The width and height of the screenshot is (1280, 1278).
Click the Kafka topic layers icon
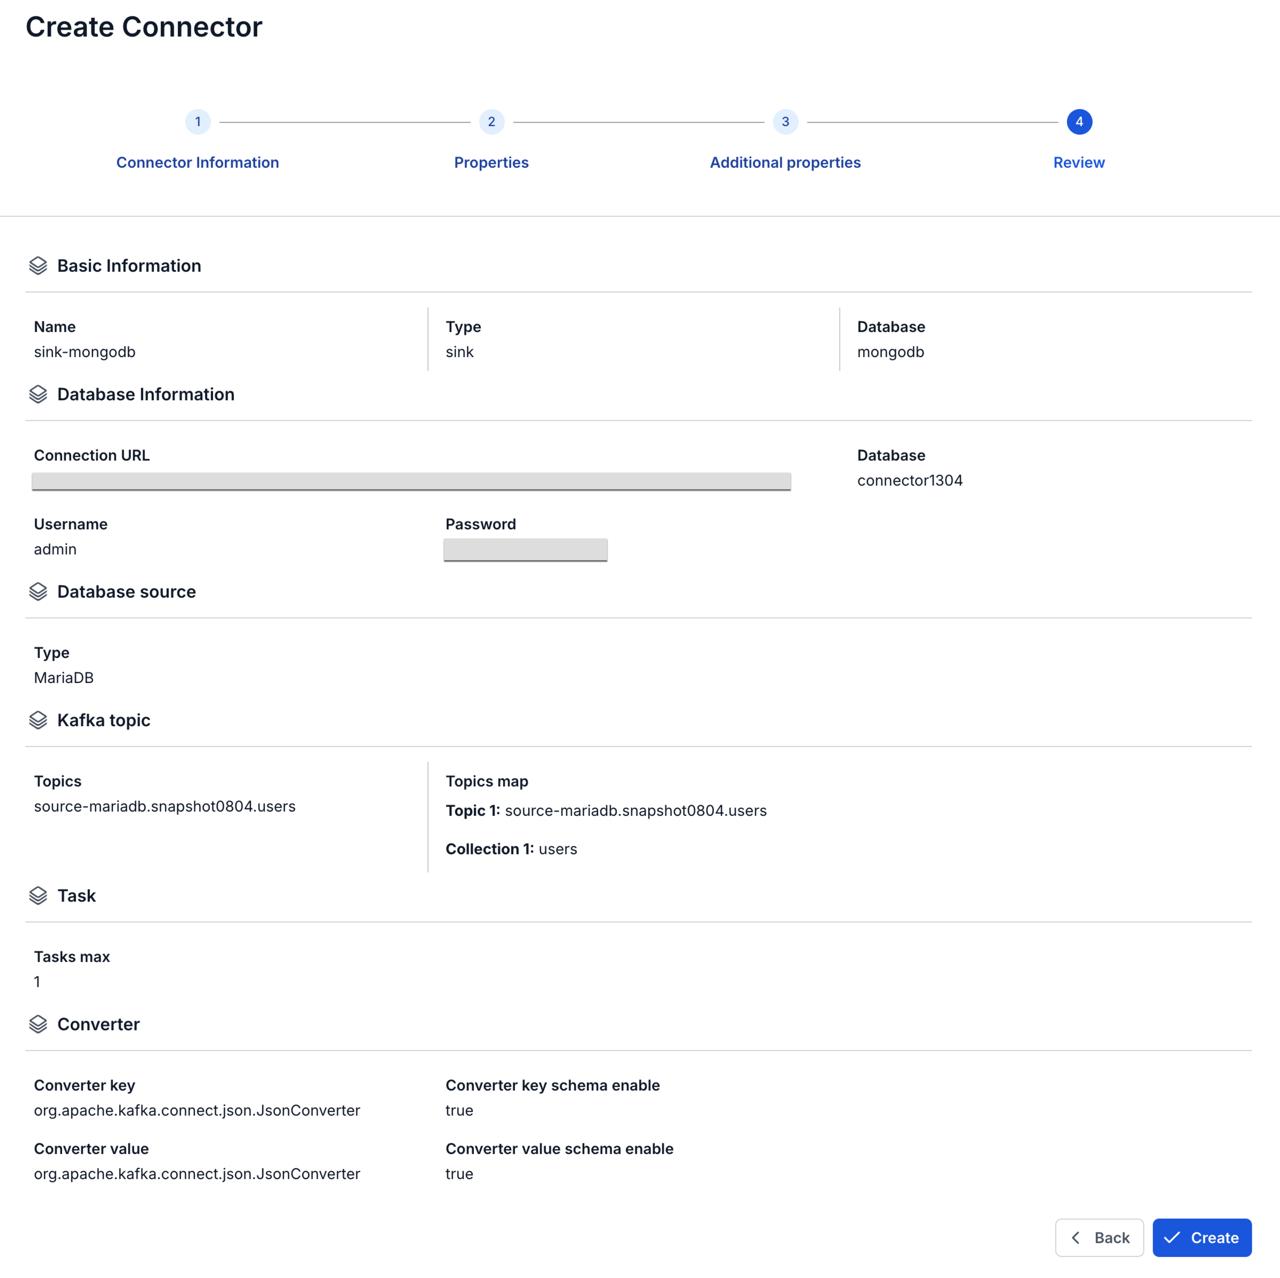pos(38,720)
